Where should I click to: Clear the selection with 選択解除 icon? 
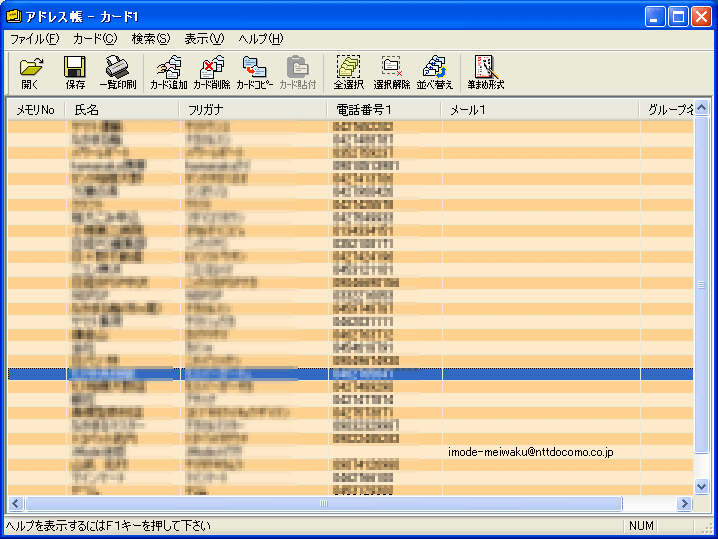[x=391, y=72]
